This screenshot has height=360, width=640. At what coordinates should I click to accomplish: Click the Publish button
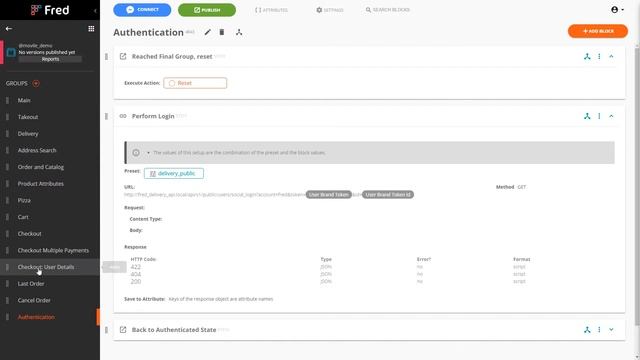click(x=207, y=10)
